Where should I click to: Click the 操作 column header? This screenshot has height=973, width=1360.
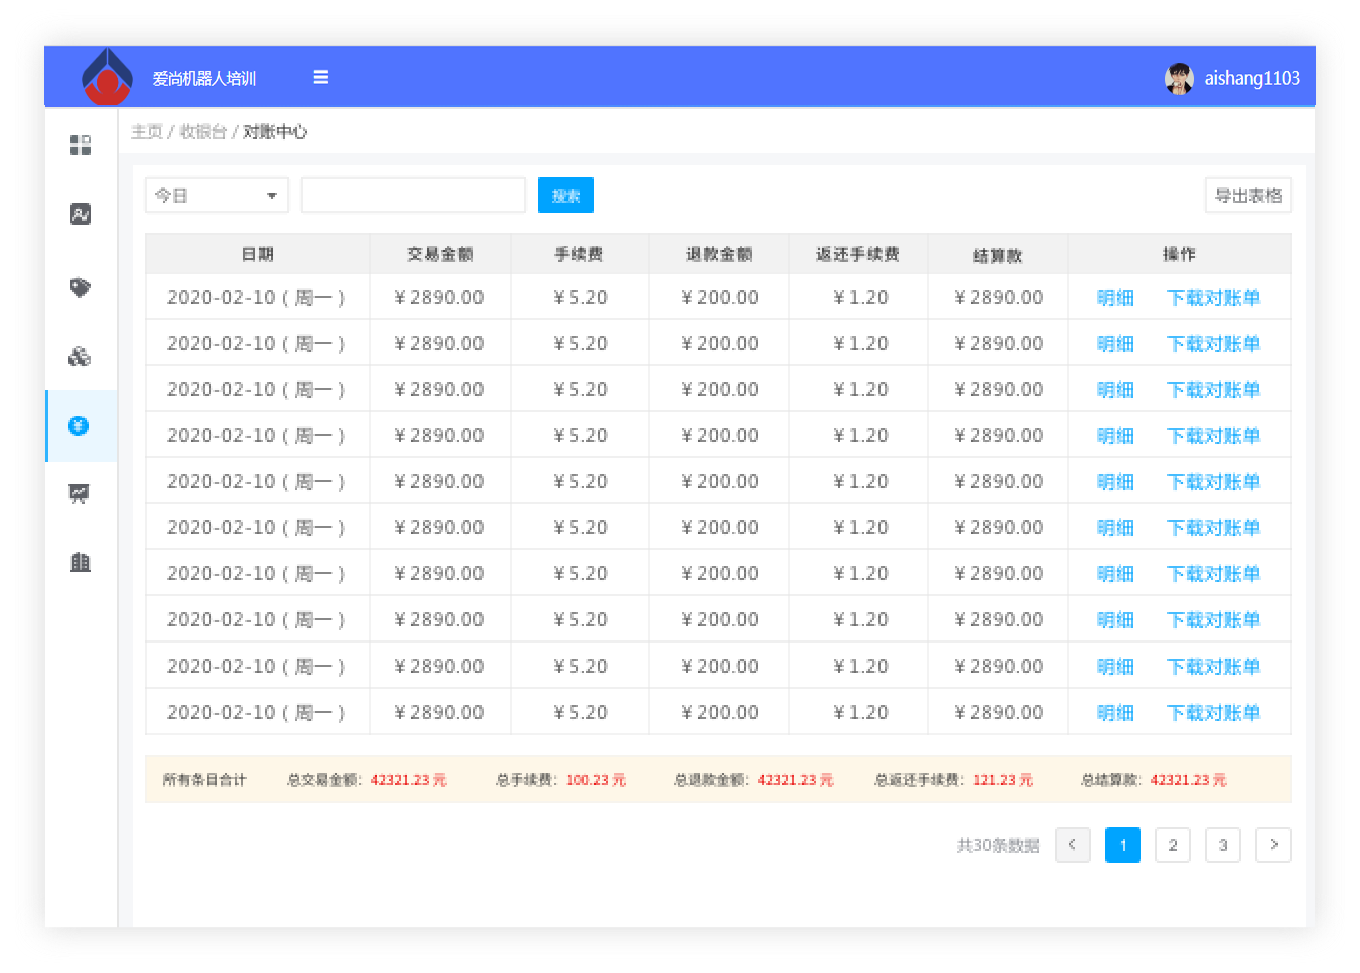click(x=1179, y=254)
